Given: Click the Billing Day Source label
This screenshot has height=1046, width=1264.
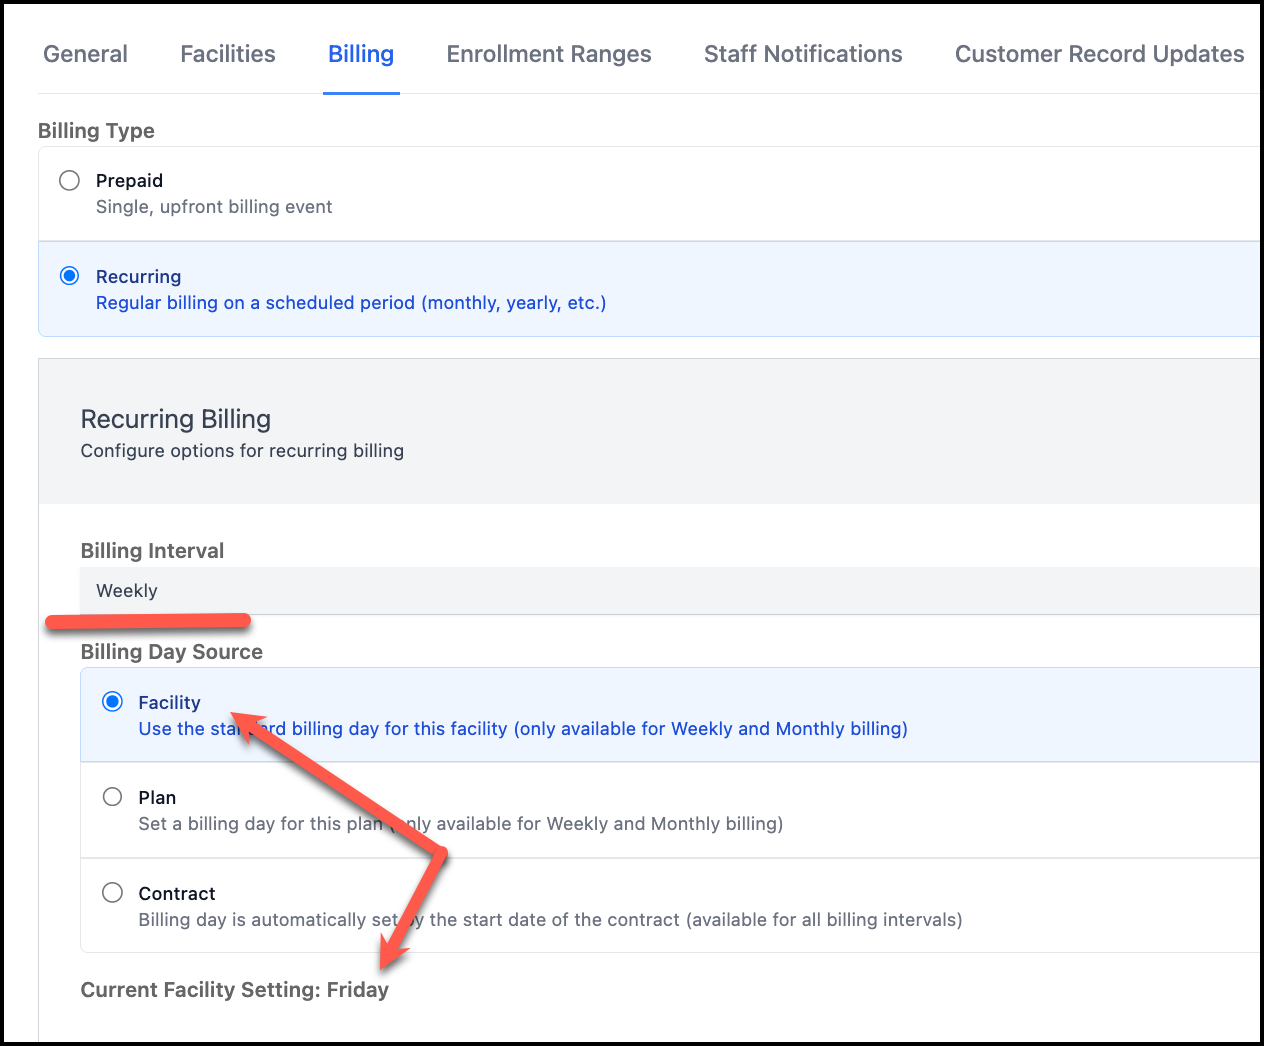Looking at the screenshot, I should pyautogui.click(x=171, y=652).
